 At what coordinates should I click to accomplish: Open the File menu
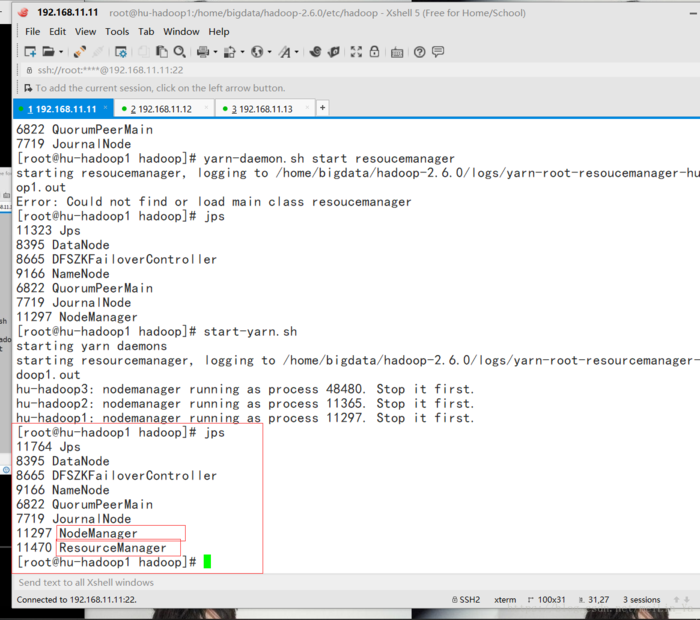tap(32, 32)
